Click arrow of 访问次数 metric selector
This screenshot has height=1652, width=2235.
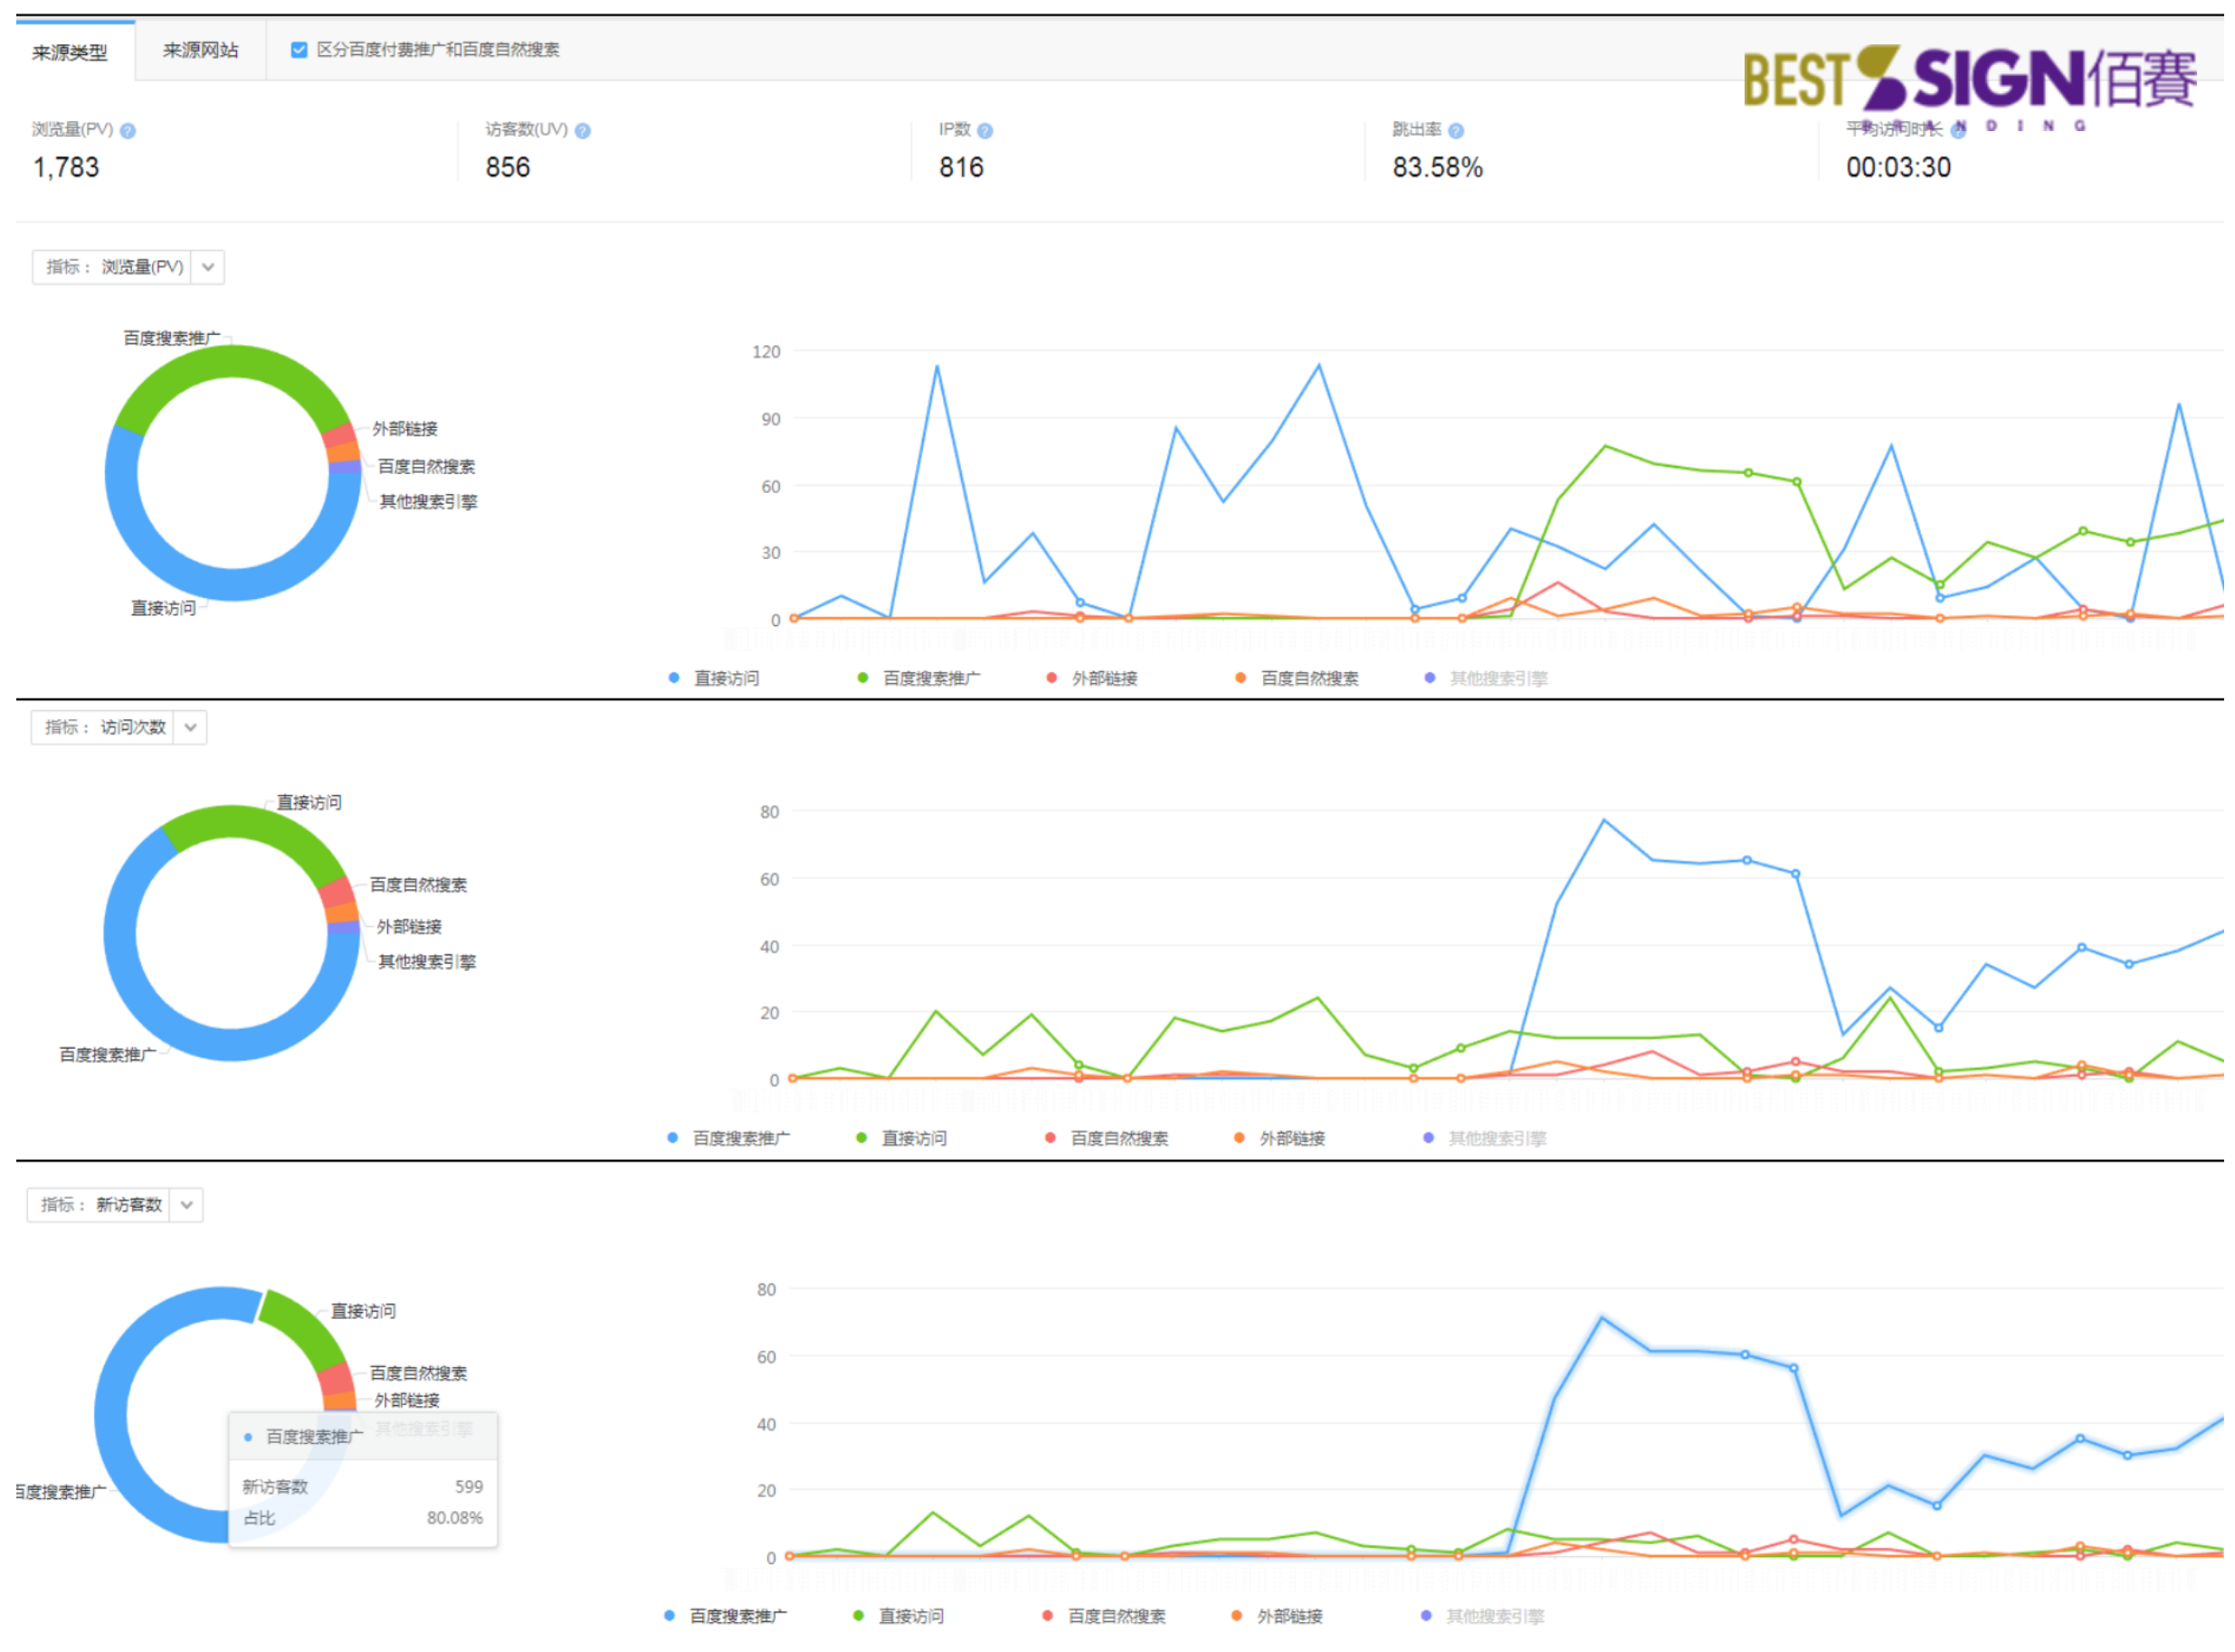pyautogui.click(x=191, y=728)
